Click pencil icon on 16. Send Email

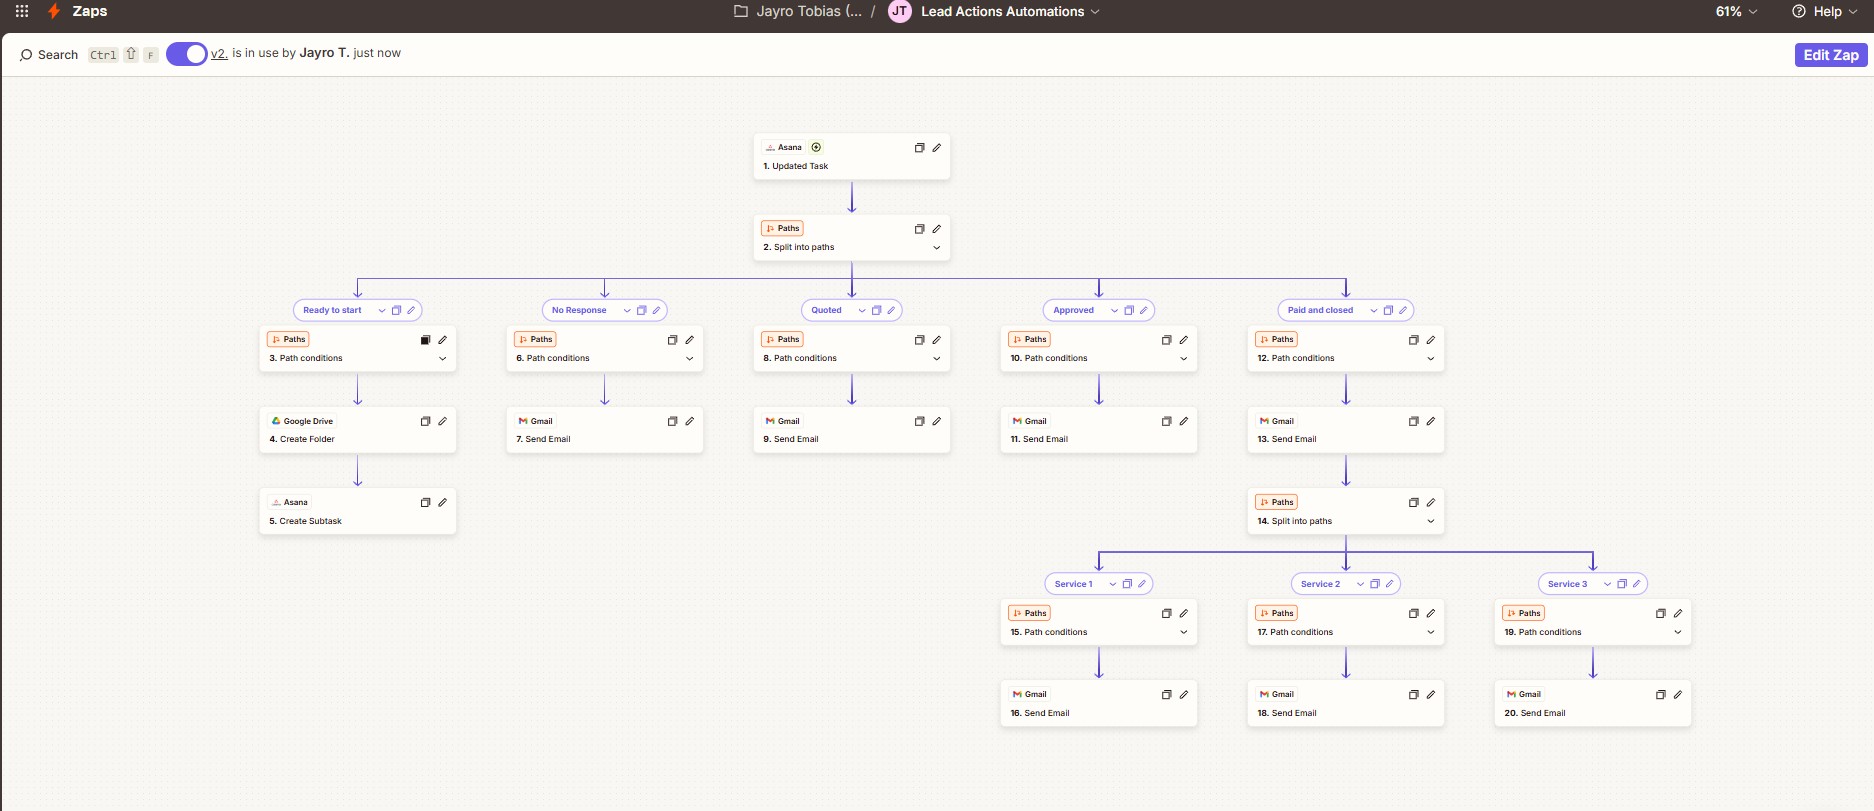pos(1184,695)
